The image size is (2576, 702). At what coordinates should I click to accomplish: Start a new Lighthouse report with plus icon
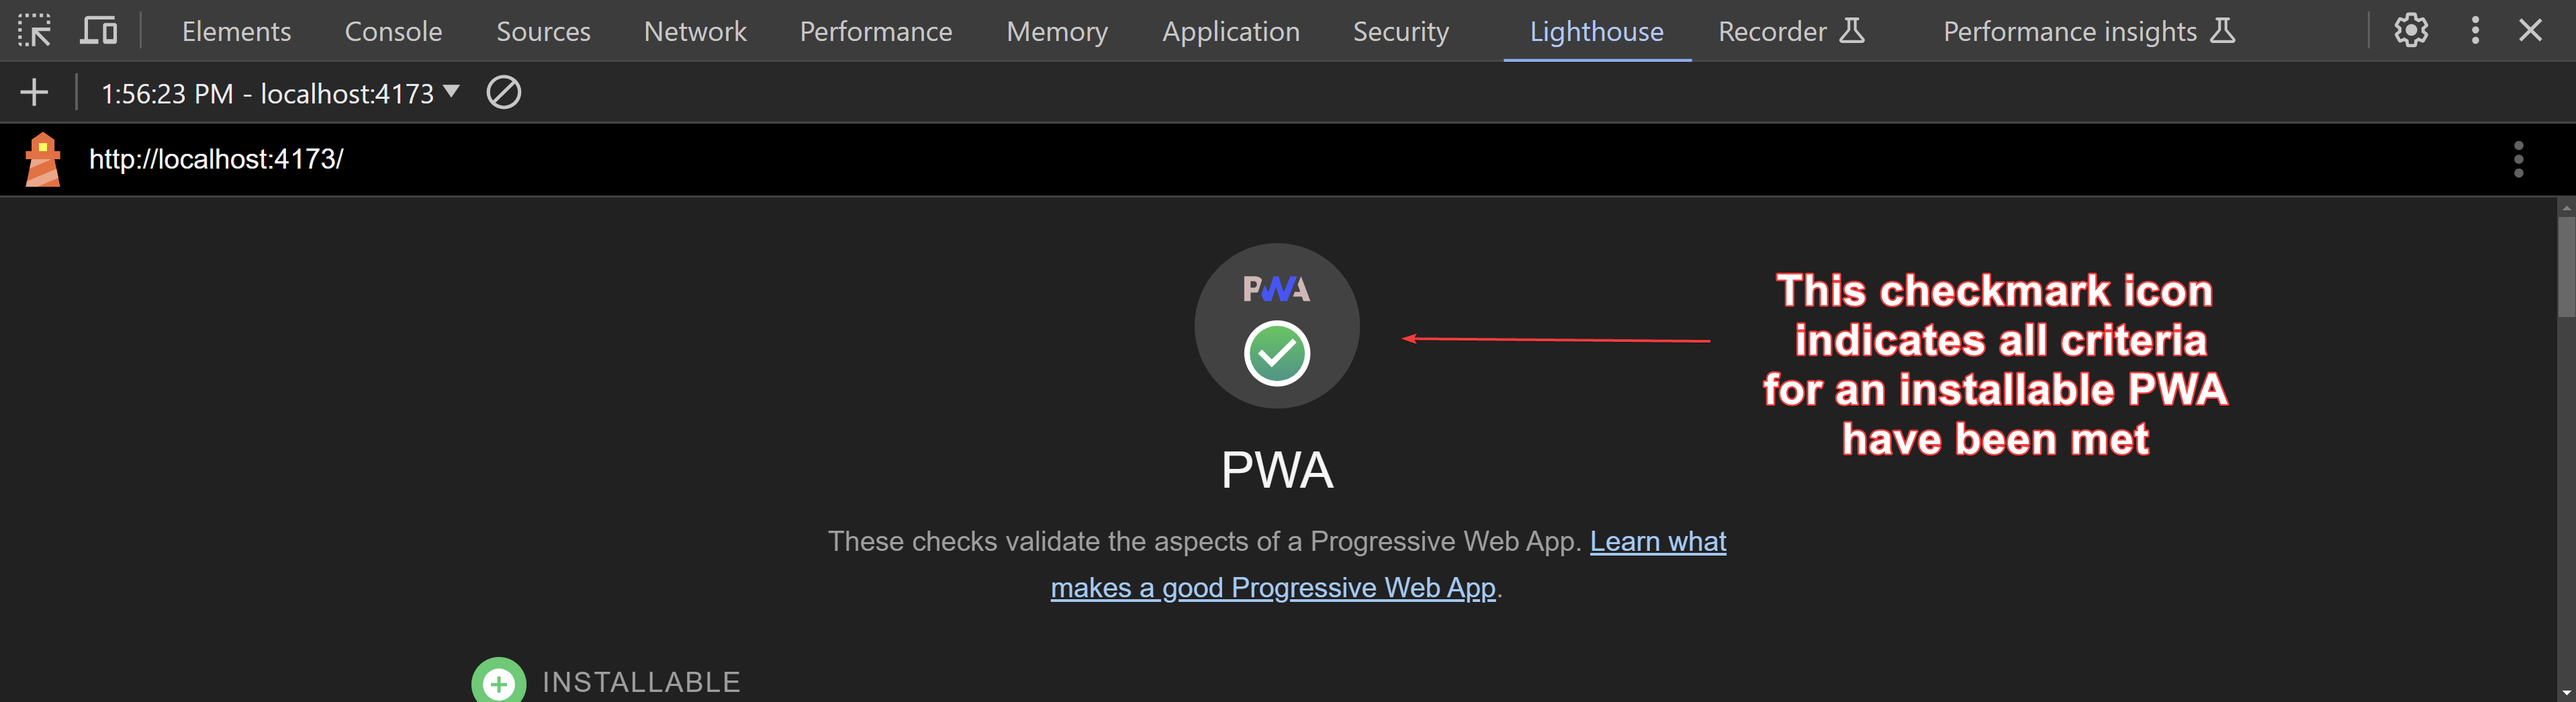pyautogui.click(x=34, y=93)
